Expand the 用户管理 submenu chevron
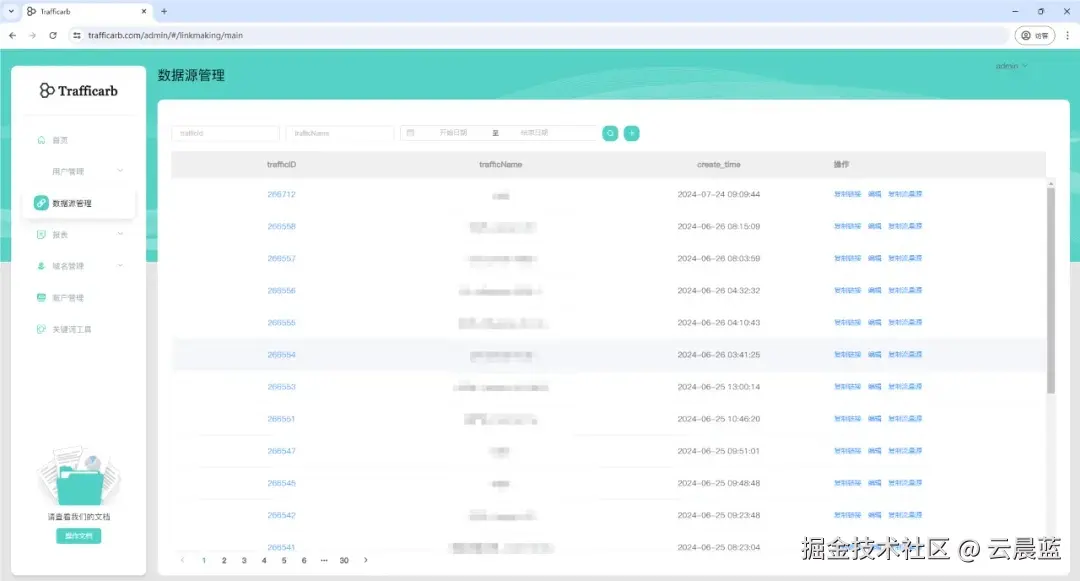This screenshot has height=581, width=1080. click(x=121, y=171)
